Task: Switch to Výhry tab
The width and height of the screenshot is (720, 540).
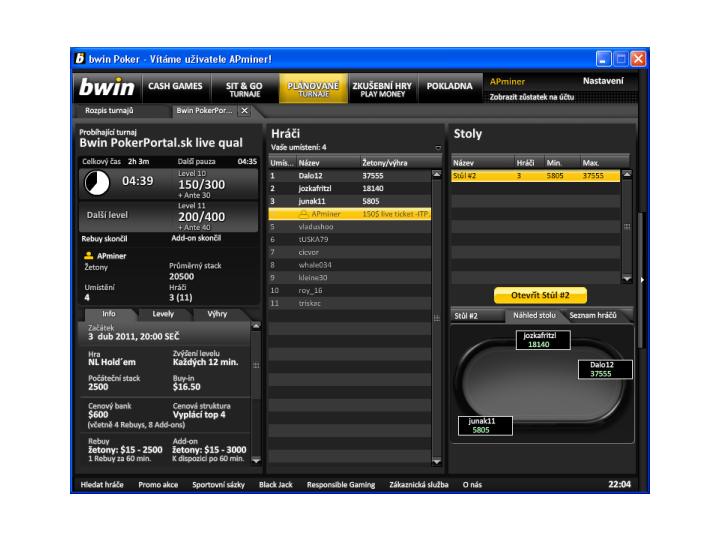Action: (x=217, y=314)
